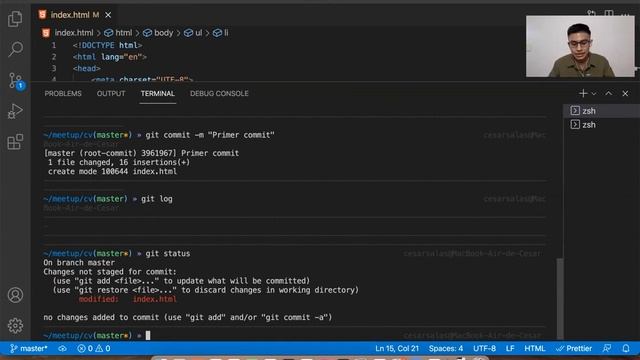Open Run and Debug view
The width and height of the screenshot is (640, 360).
coord(15,111)
